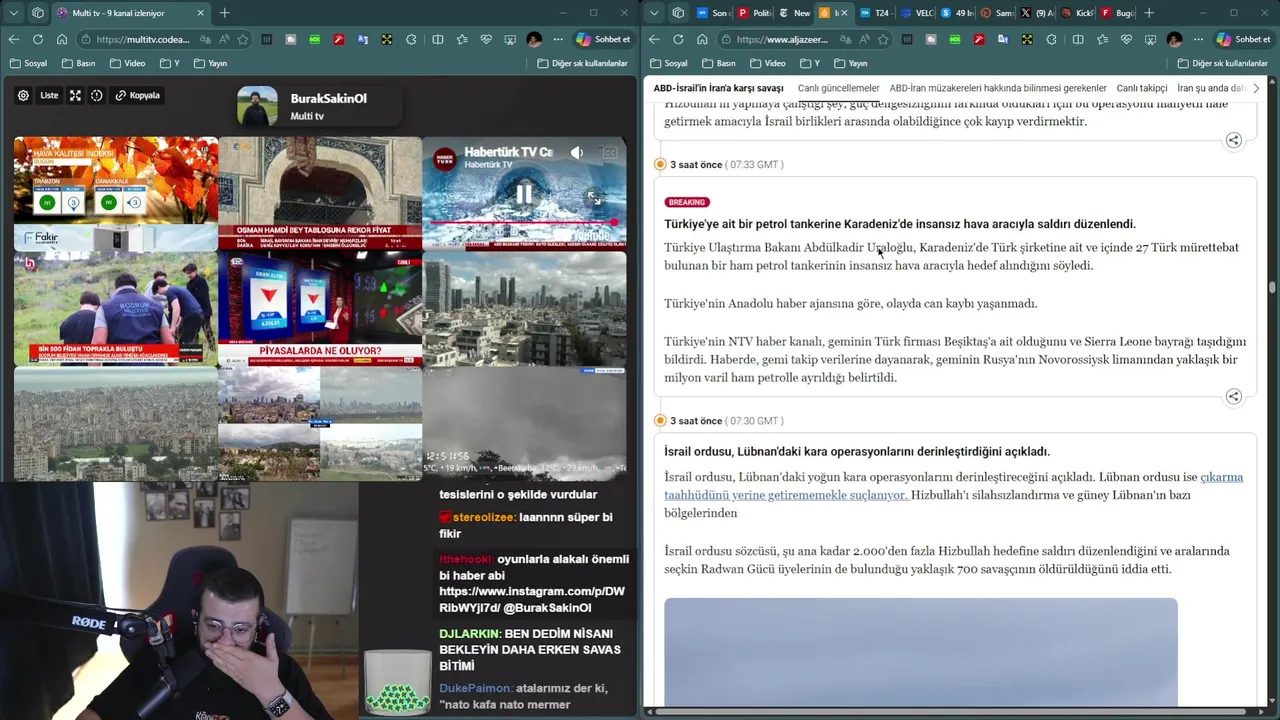The height and width of the screenshot is (720, 1280).
Task: Switch to the VELO tab
Action: 917,13
